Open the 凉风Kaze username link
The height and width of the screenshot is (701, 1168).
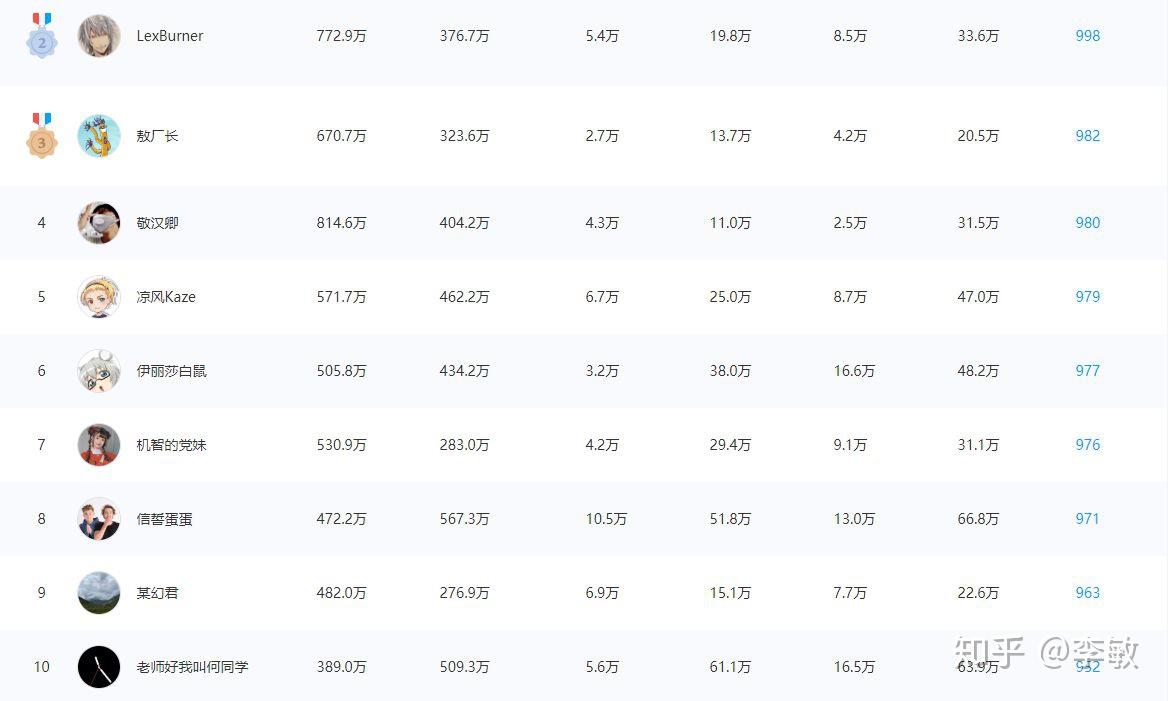click(166, 297)
